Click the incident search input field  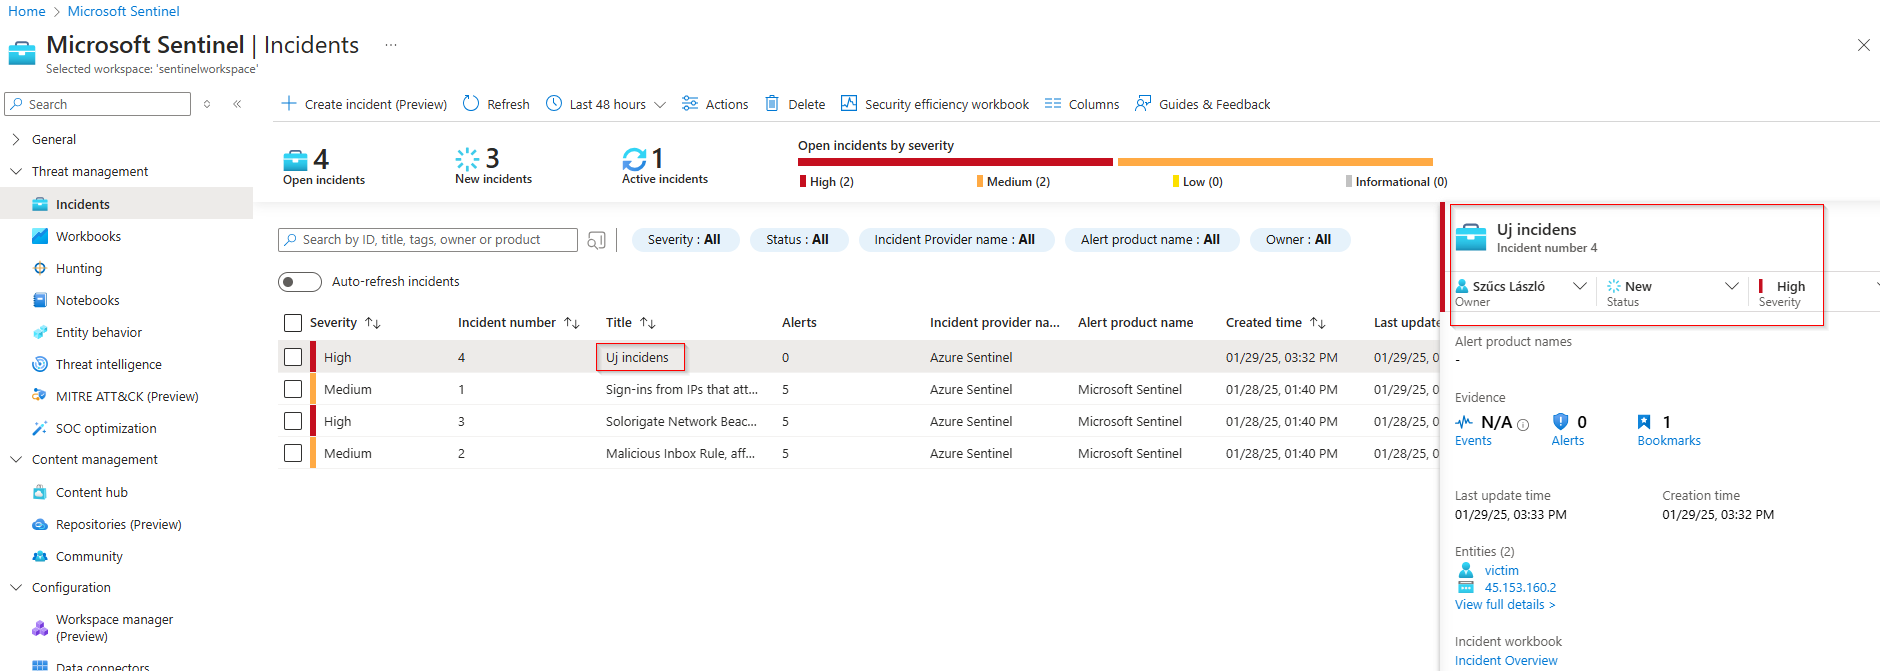(428, 240)
